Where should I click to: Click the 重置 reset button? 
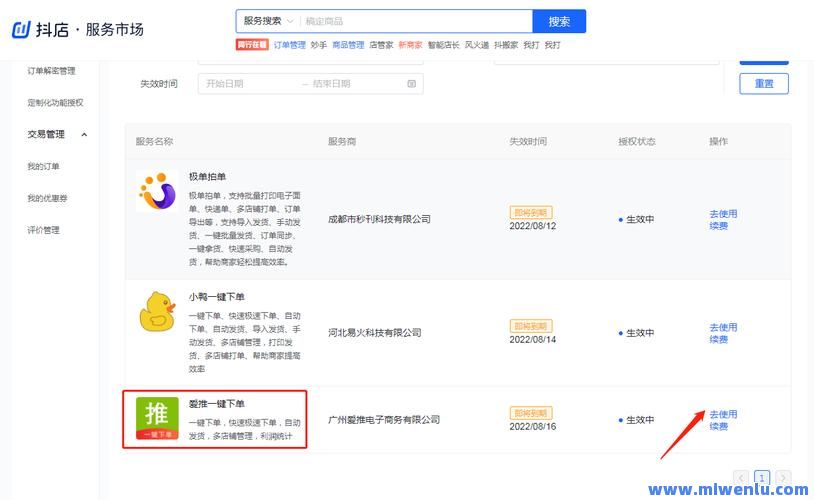(764, 84)
